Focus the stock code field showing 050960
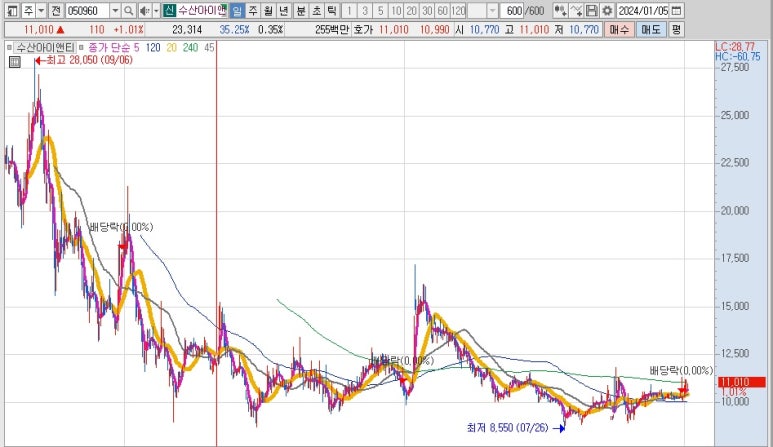 coord(87,10)
